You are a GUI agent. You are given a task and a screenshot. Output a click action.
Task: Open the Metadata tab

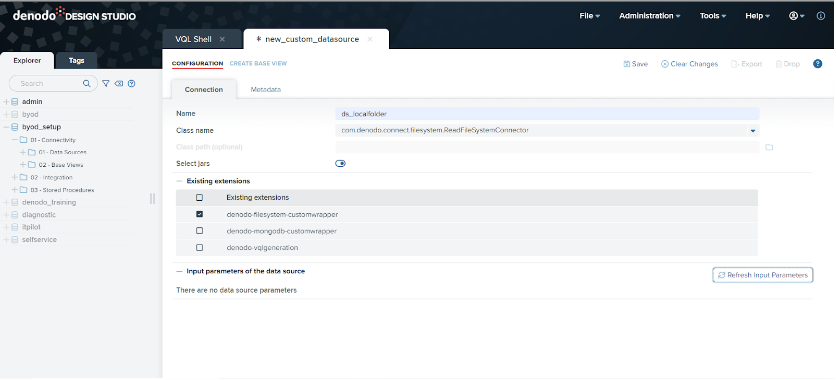pos(266,90)
